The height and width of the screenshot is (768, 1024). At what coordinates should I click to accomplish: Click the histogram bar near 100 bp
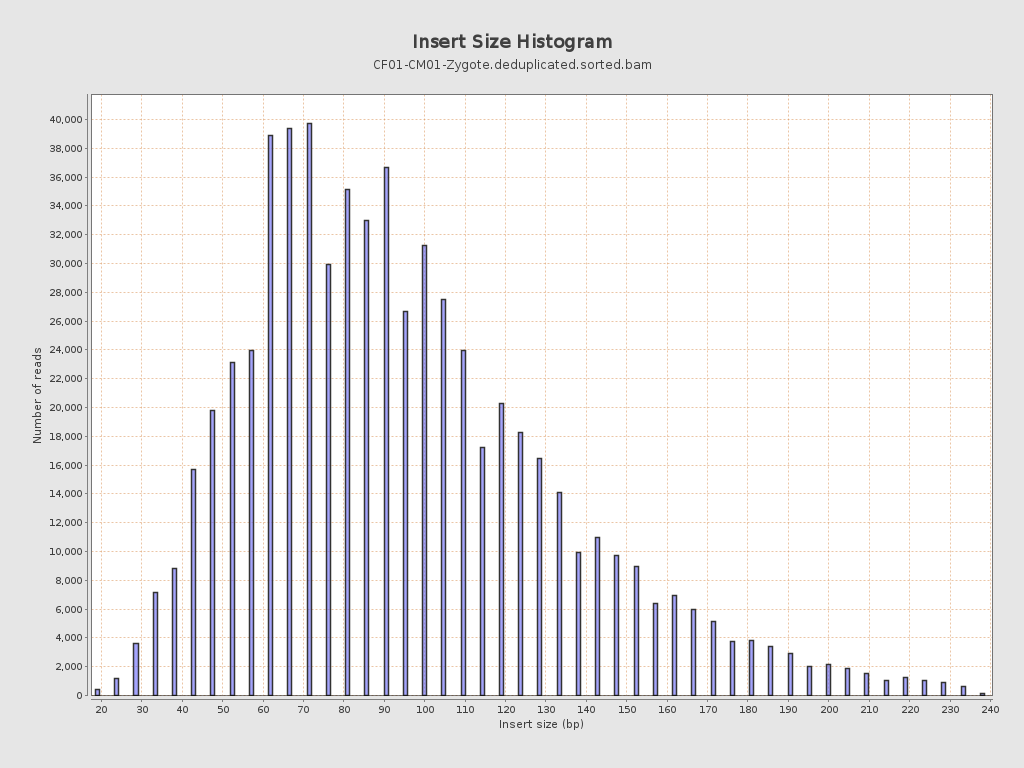click(x=424, y=470)
